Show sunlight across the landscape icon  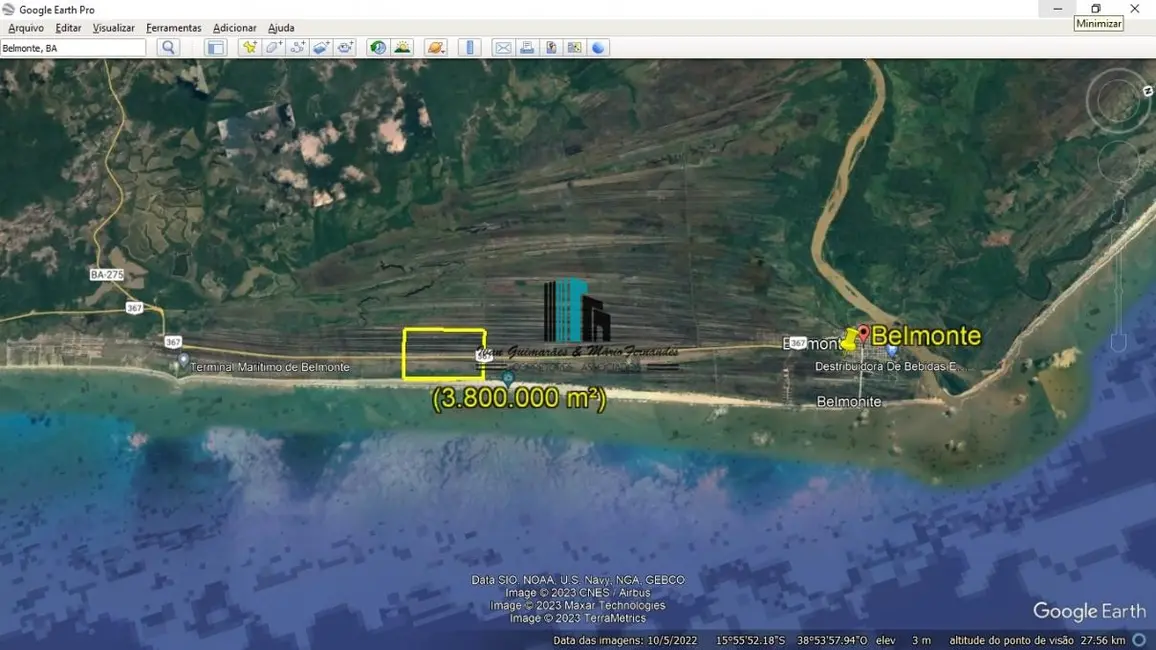(x=403, y=48)
